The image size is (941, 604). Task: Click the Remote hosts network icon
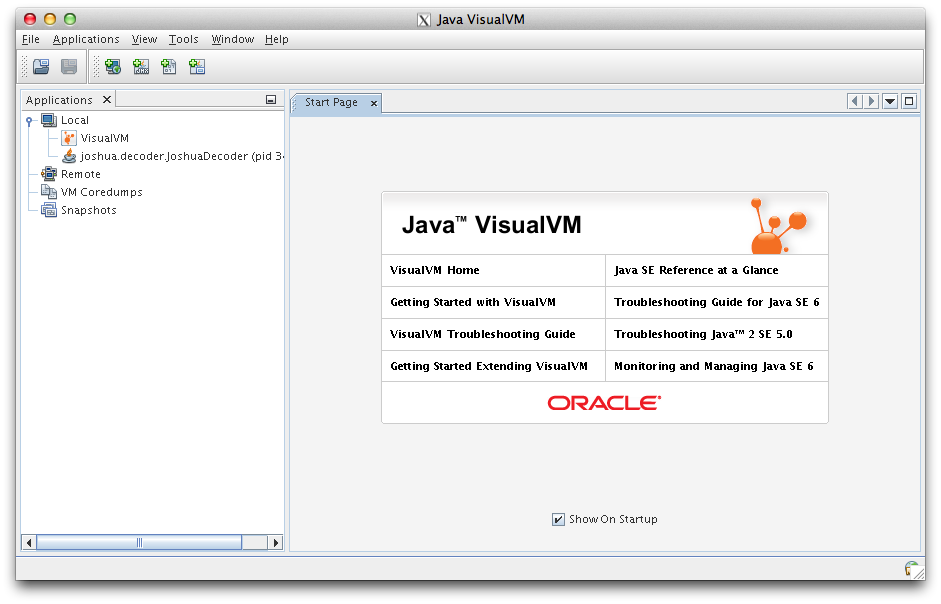[x=49, y=174]
